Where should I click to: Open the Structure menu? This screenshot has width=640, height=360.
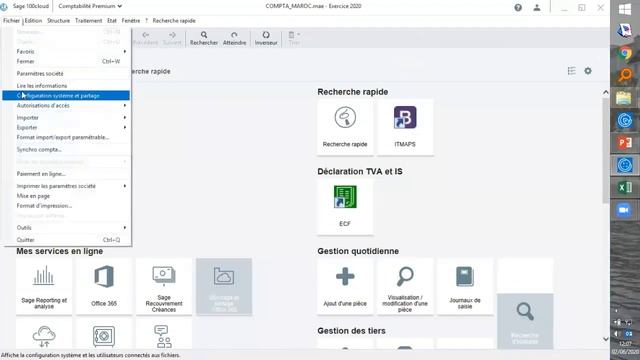click(x=58, y=20)
